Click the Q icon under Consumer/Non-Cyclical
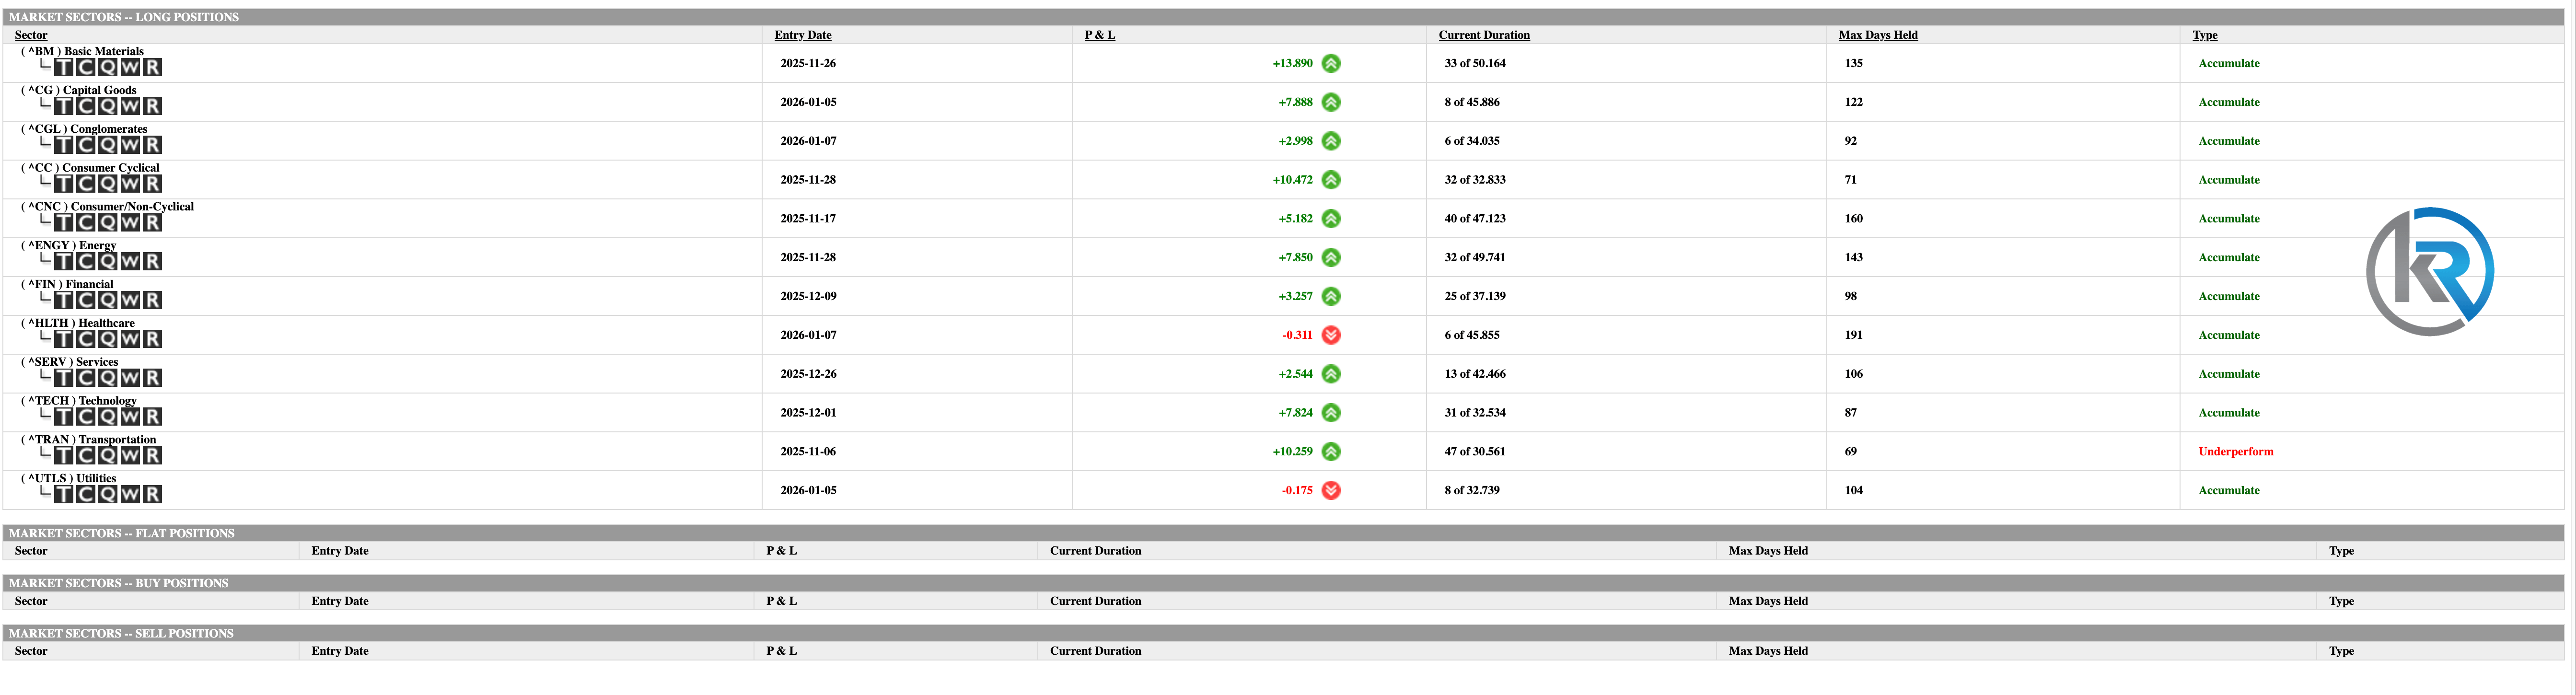This screenshot has width=2576, height=695. coord(108,222)
